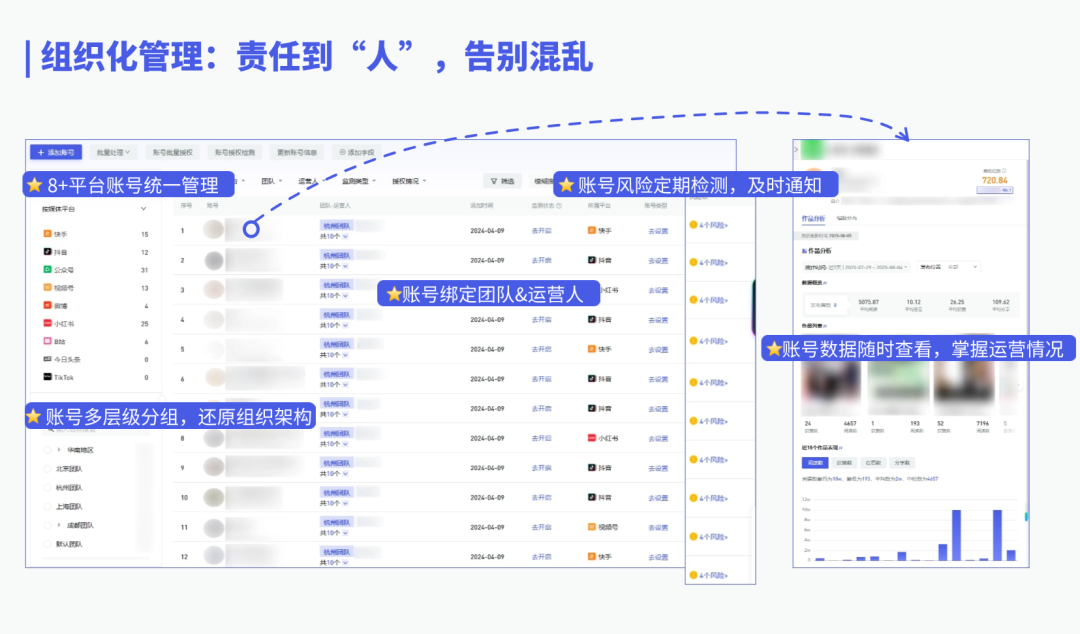The image size is (1080, 634).
Task: Click the tallest bar in the chart
Action: tap(956, 535)
